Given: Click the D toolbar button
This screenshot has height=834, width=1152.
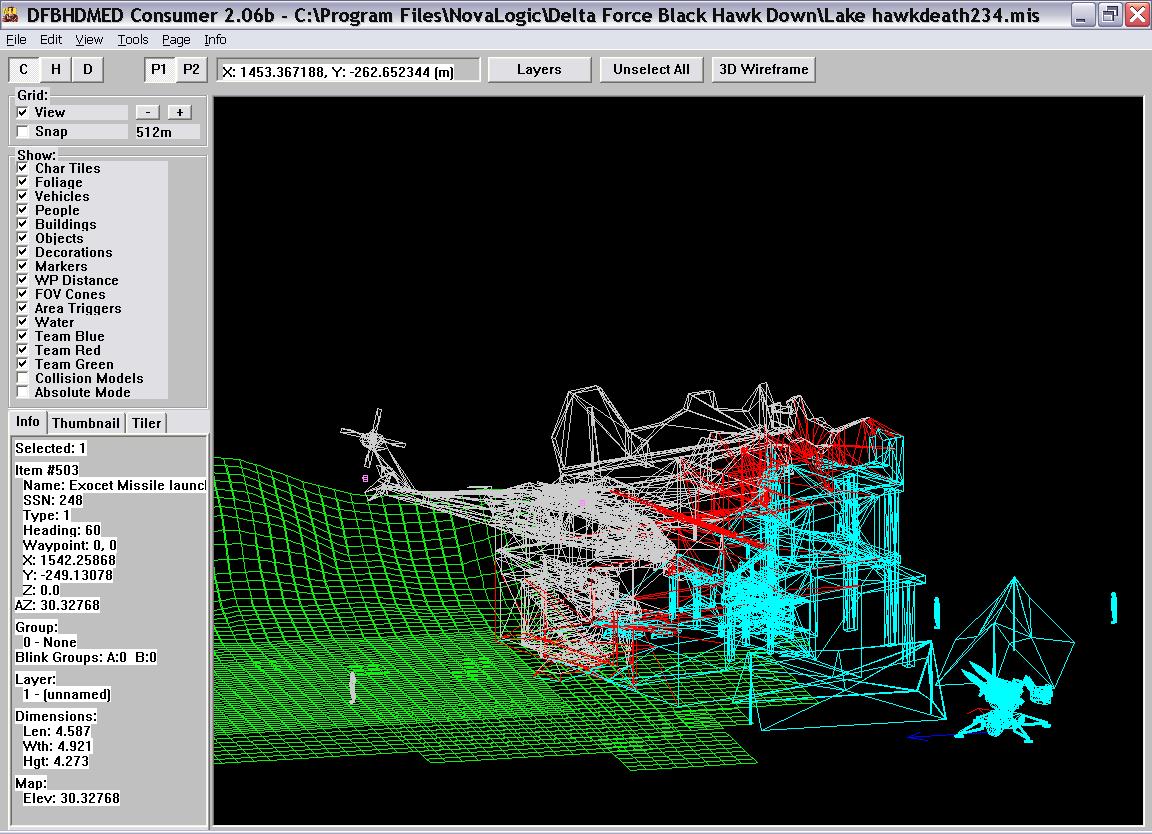Looking at the screenshot, I should (x=88, y=70).
